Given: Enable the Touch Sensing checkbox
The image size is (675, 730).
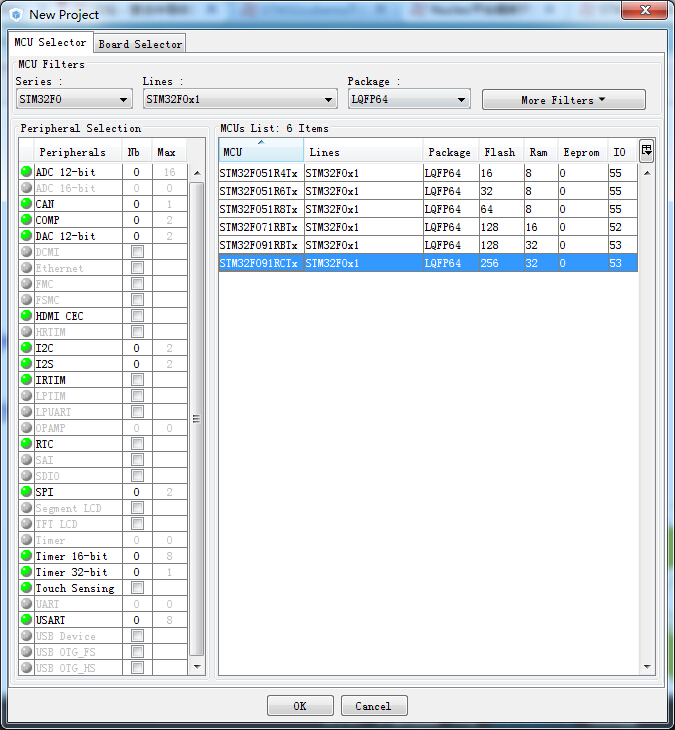Looking at the screenshot, I should click(137, 588).
